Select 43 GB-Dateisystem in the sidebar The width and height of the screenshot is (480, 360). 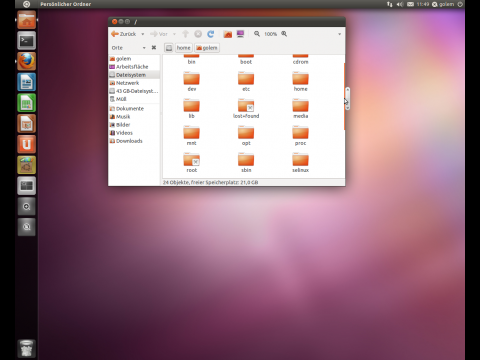(134, 91)
